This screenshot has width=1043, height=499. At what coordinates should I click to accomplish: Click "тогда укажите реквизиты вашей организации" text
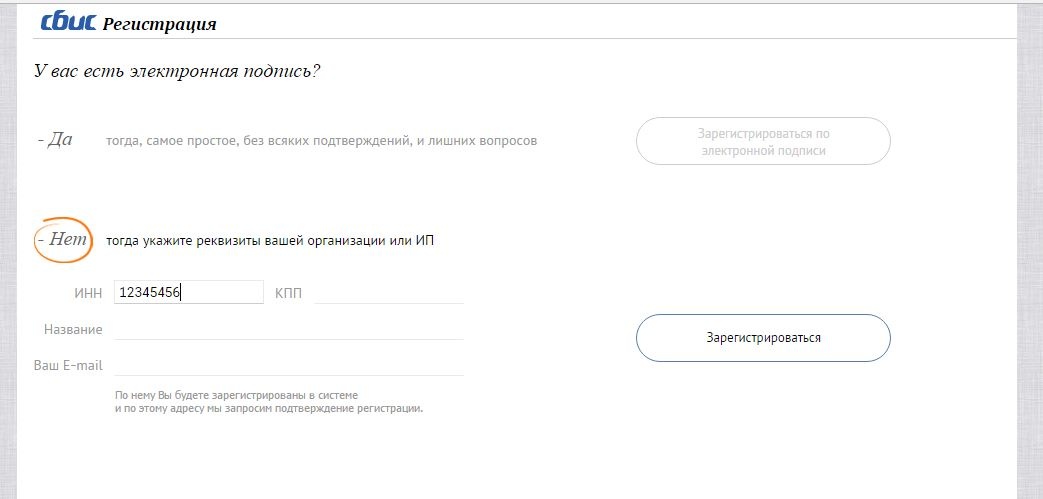[270, 240]
